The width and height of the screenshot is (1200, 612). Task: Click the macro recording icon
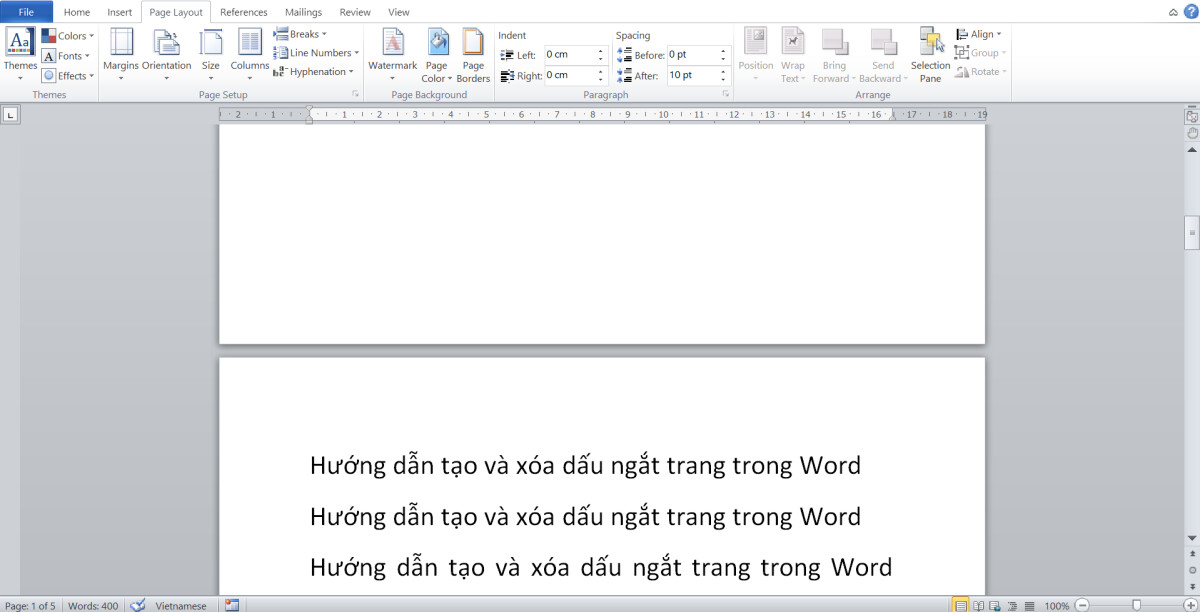click(x=232, y=605)
